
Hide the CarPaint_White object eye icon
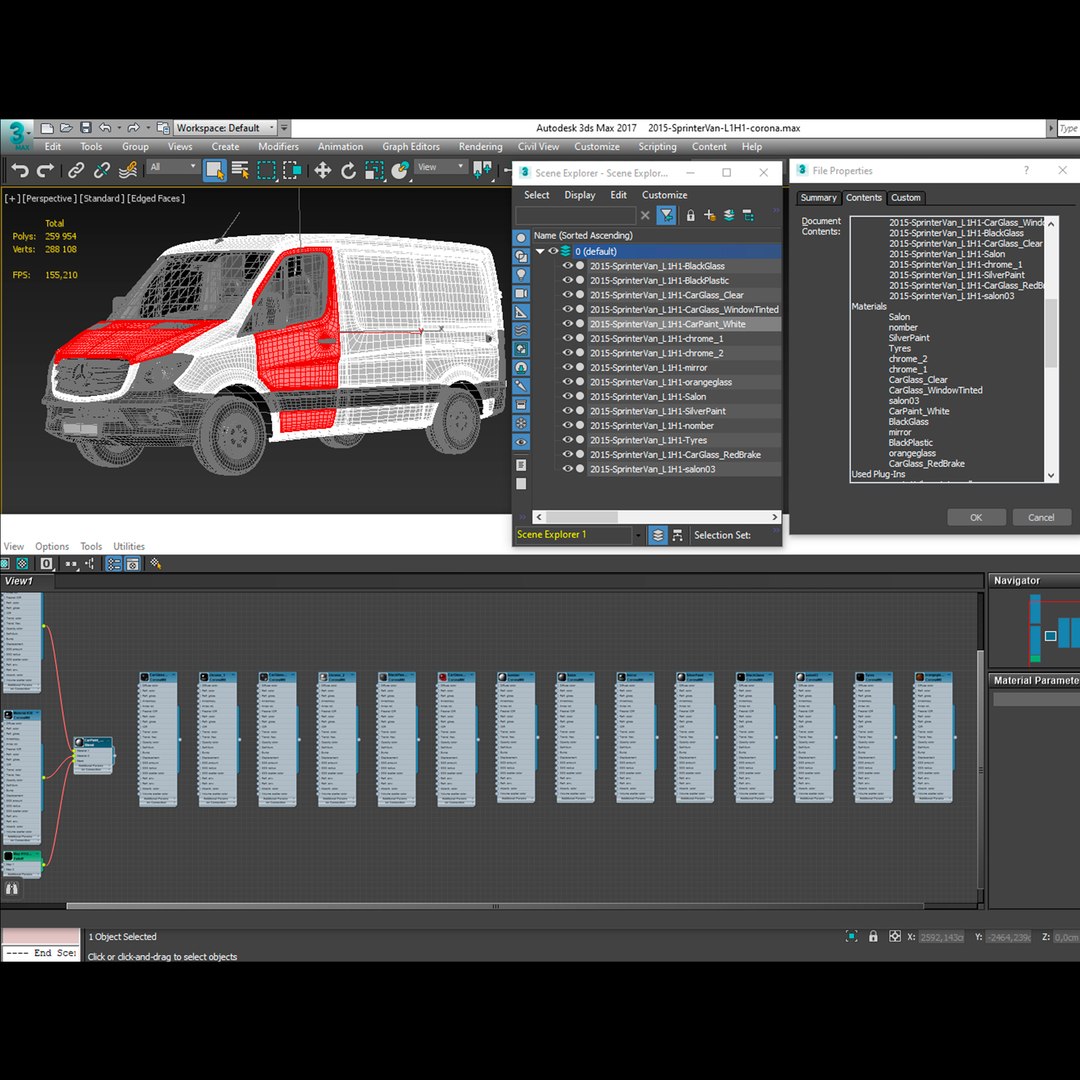click(568, 324)
